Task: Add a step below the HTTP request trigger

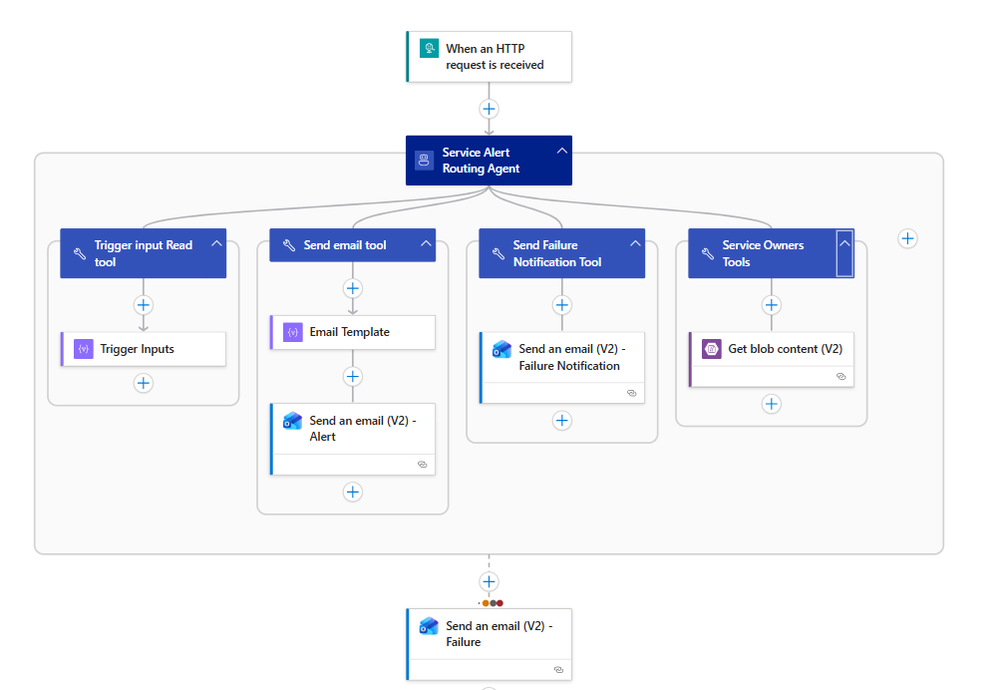Action: [x=489, y=109]
